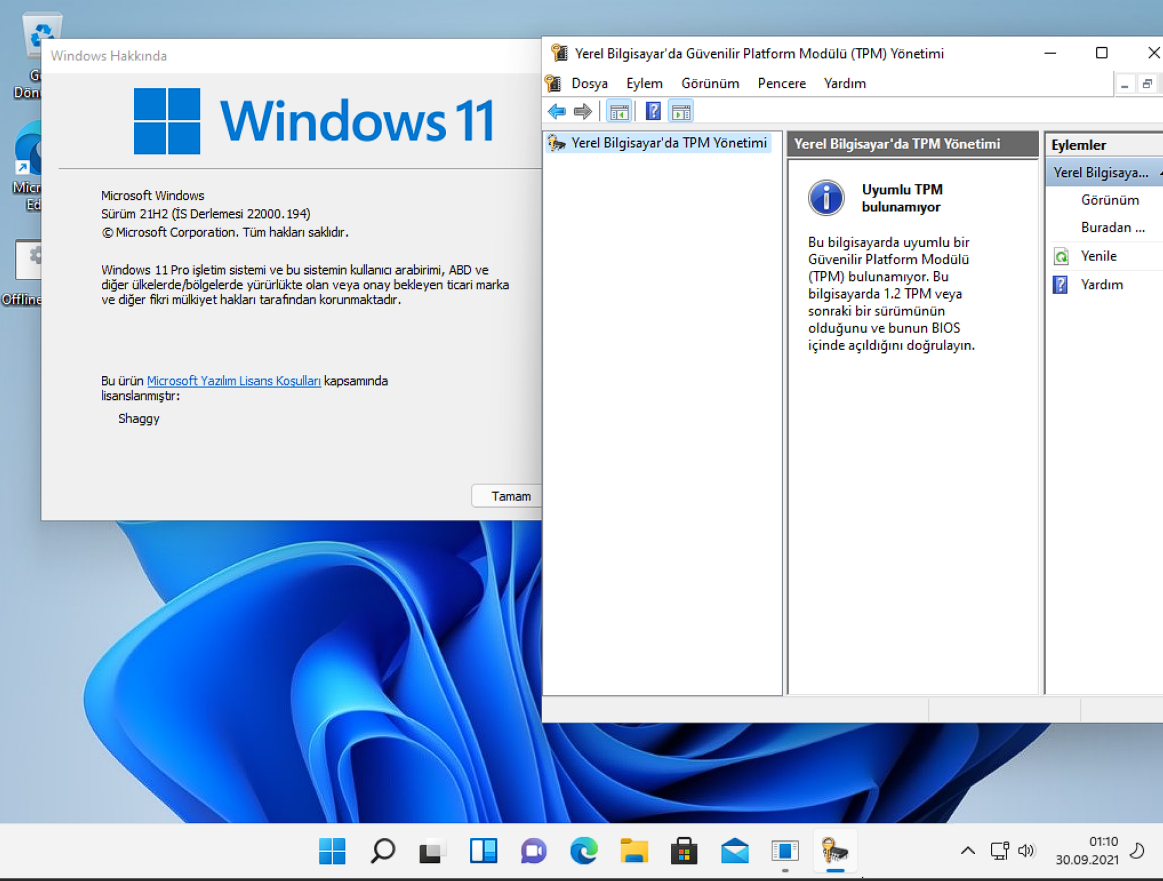Open Task View on the taskbar

point(432,851)
